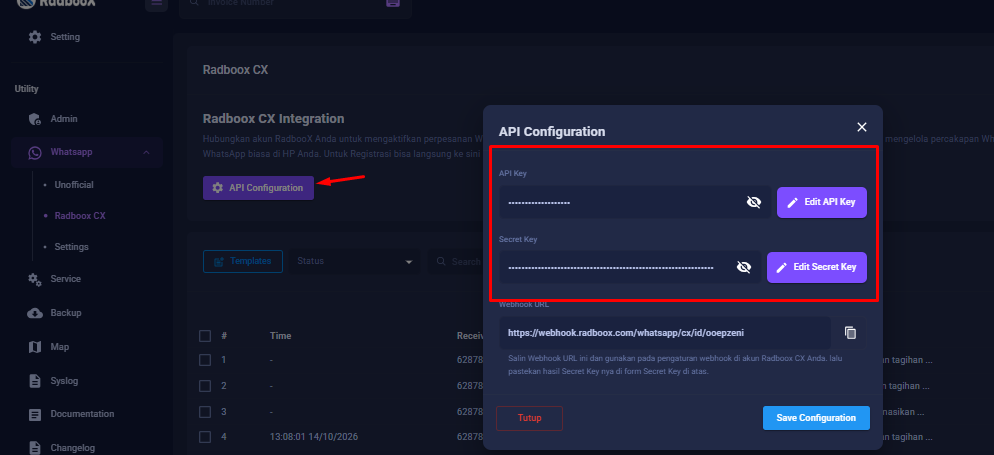Click the Radboox CX page heading
The height and width of the screenshot is (455, 994).
point(235,70)
